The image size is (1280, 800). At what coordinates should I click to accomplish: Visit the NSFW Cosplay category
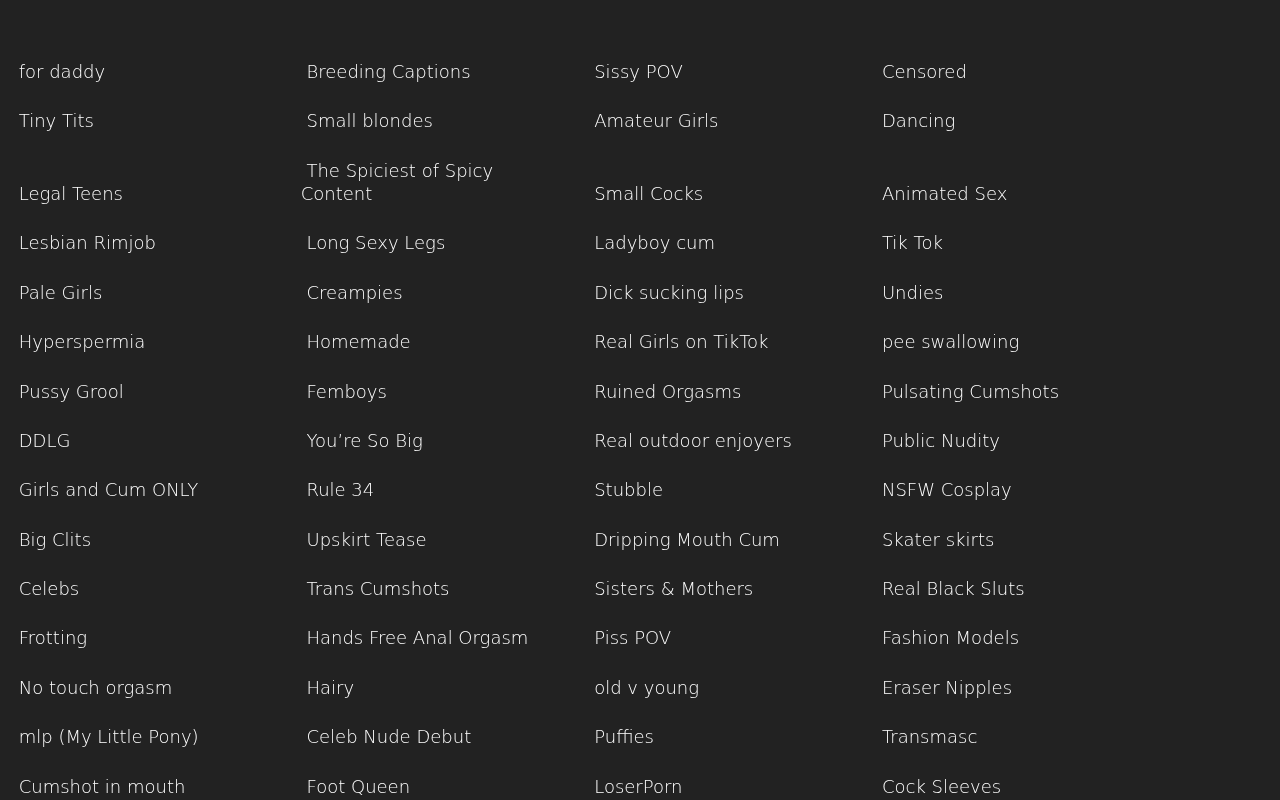pos(946,490)
